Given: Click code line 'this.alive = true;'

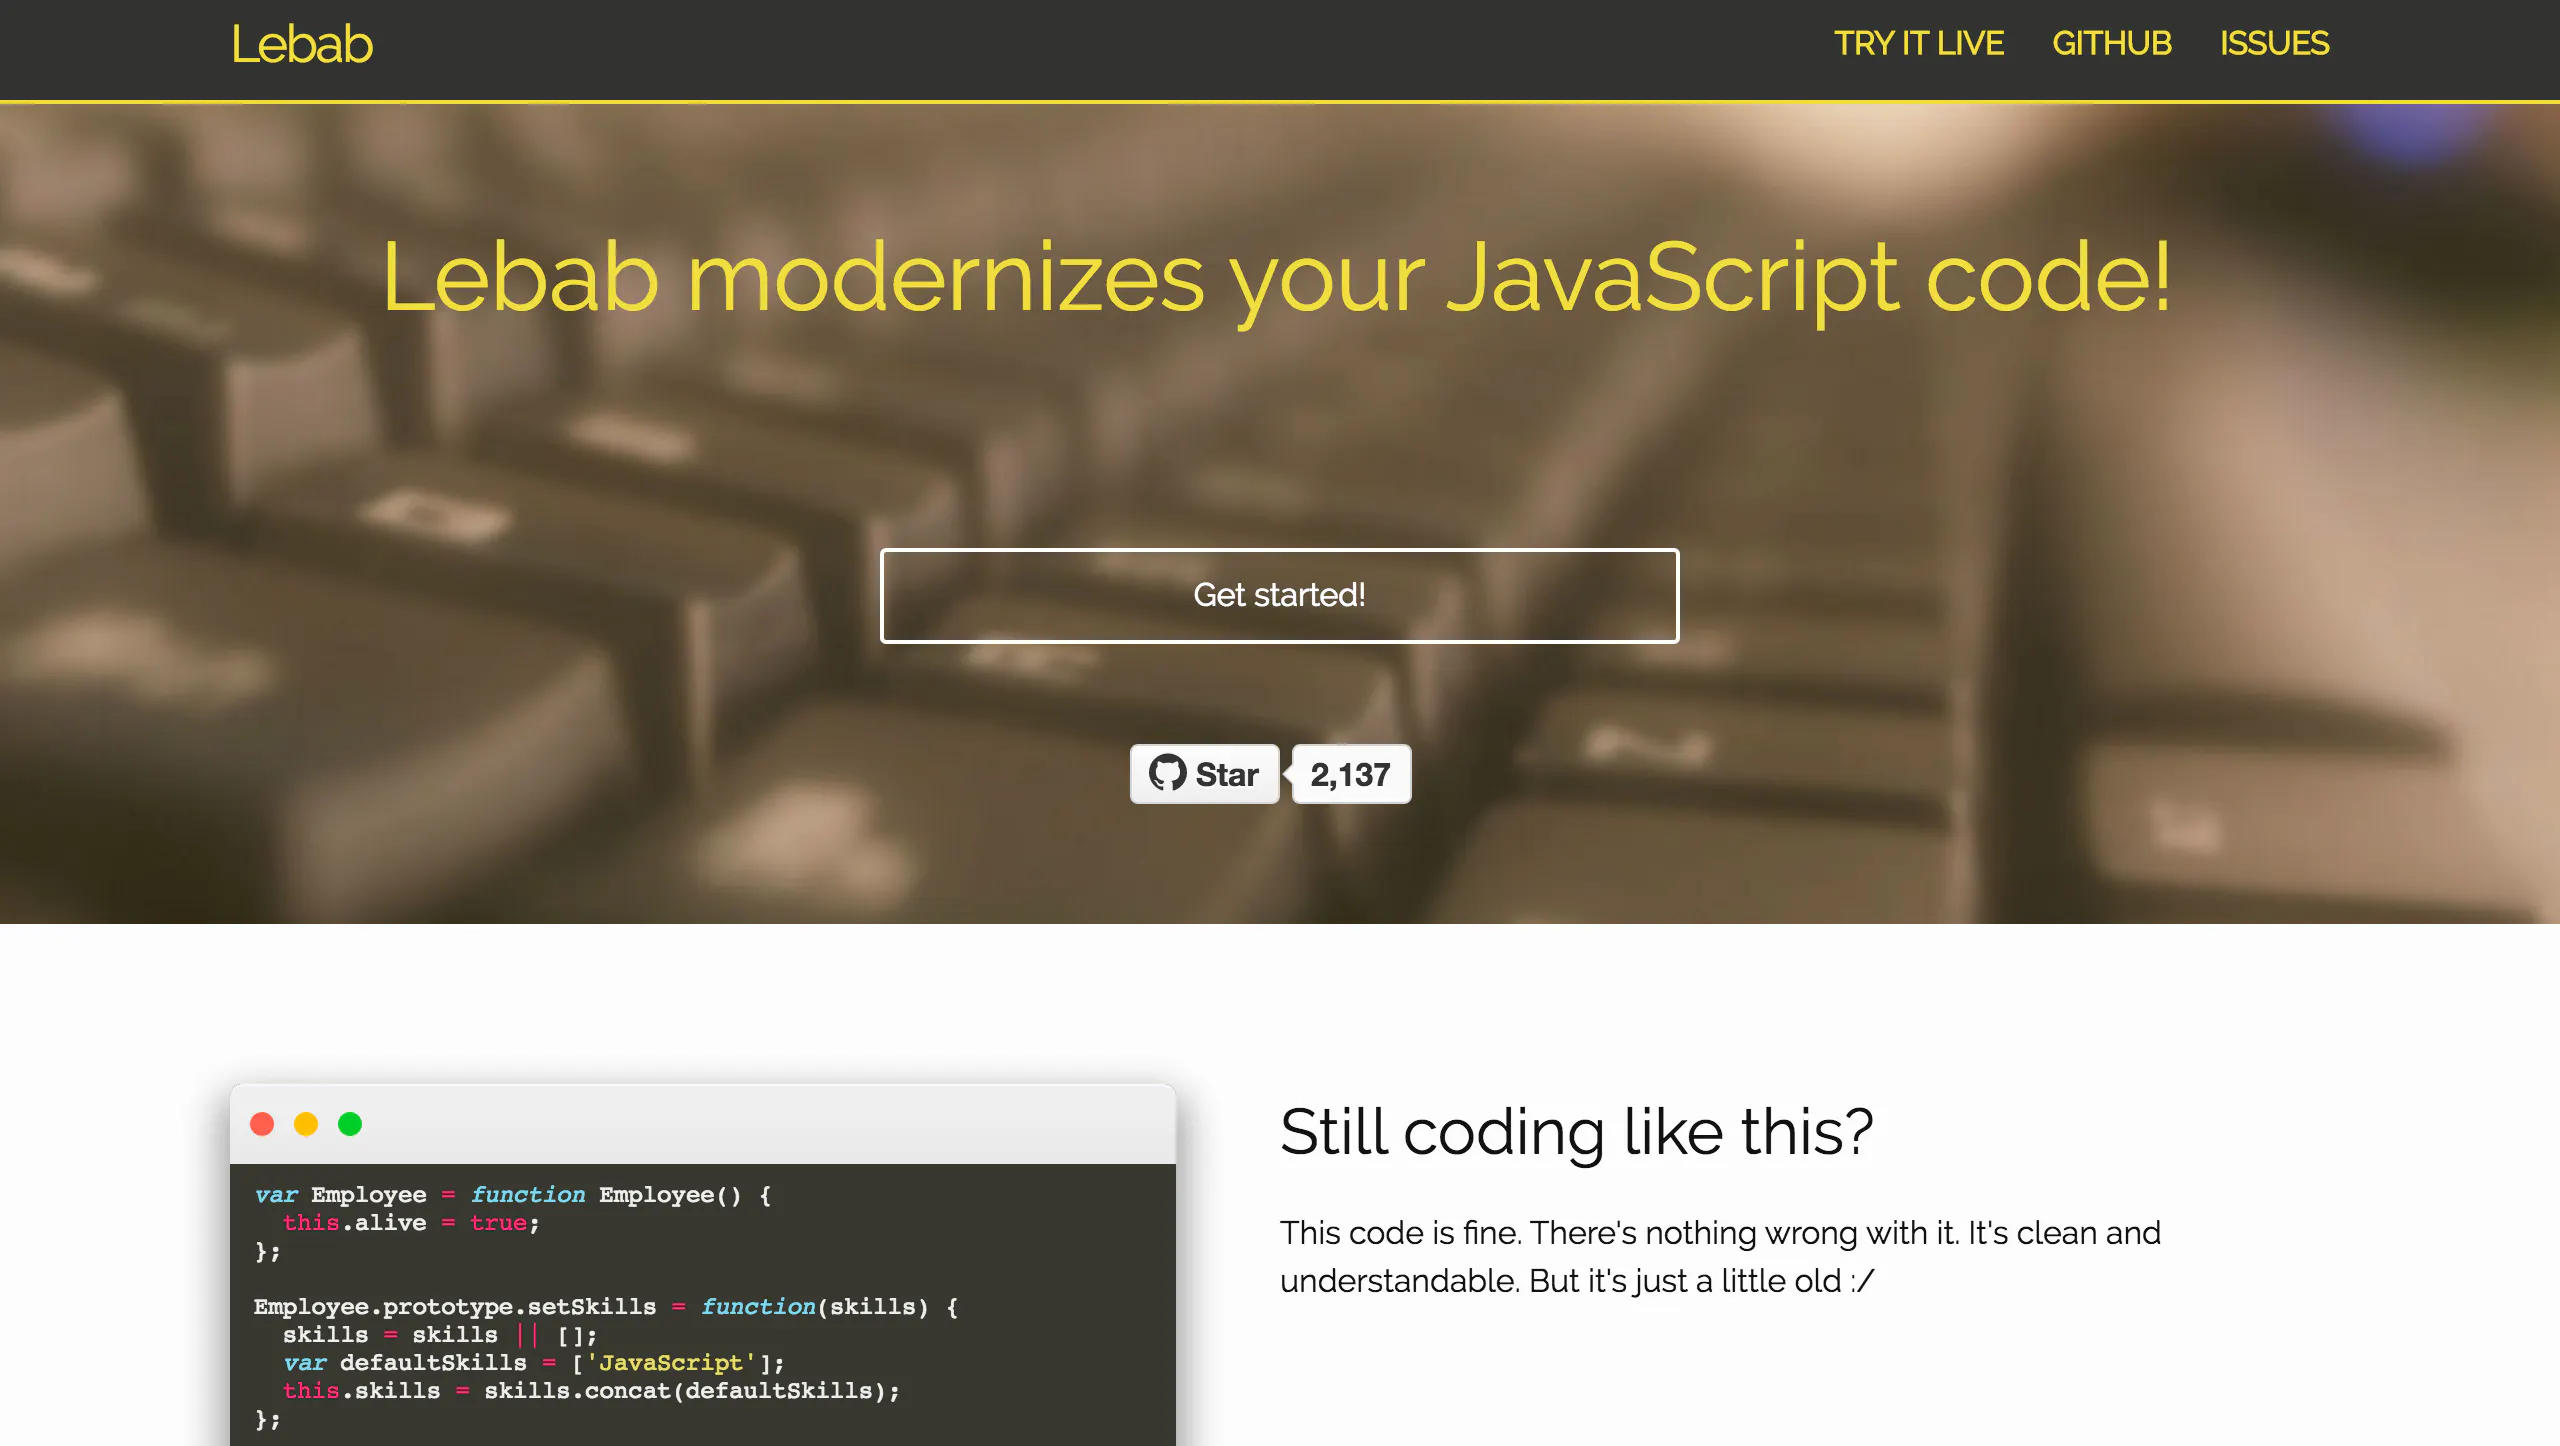Looking at the screenshot, I should [x=411, y=1223].
